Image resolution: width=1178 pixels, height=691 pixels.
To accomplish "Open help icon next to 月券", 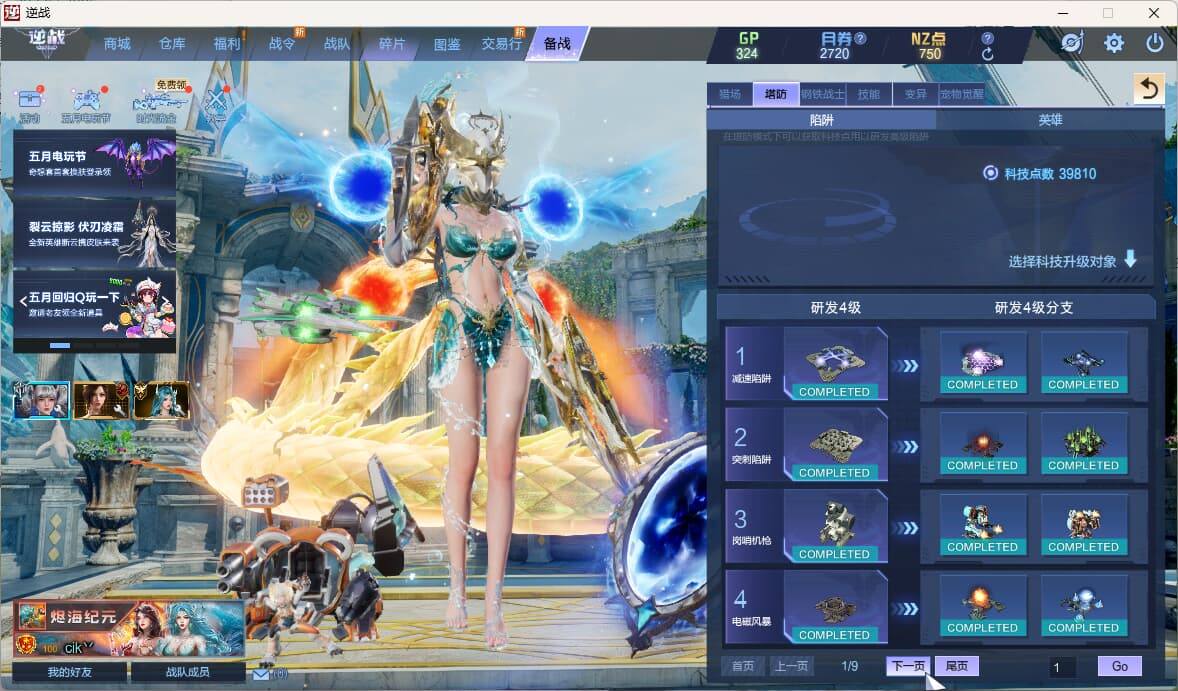I will click(860, 38).
